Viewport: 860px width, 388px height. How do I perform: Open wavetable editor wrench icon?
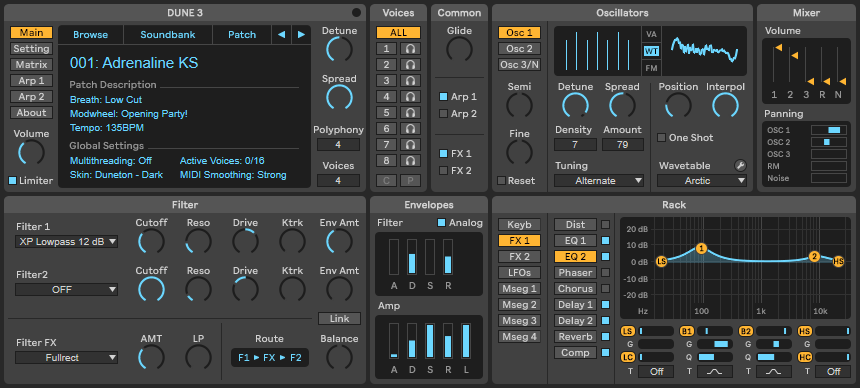coord(740,165)
